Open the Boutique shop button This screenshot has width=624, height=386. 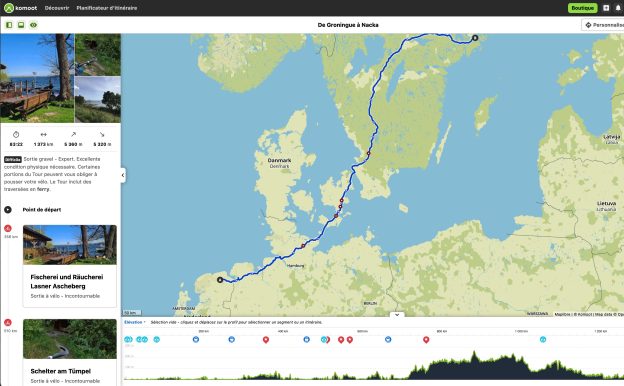tap(582, 8)
